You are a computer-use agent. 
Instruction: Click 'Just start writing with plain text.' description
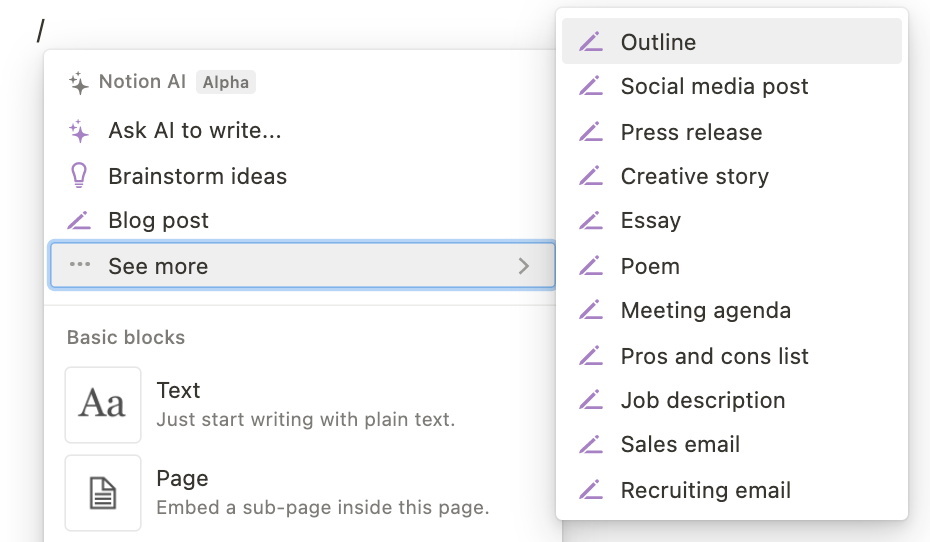[305, 419]
